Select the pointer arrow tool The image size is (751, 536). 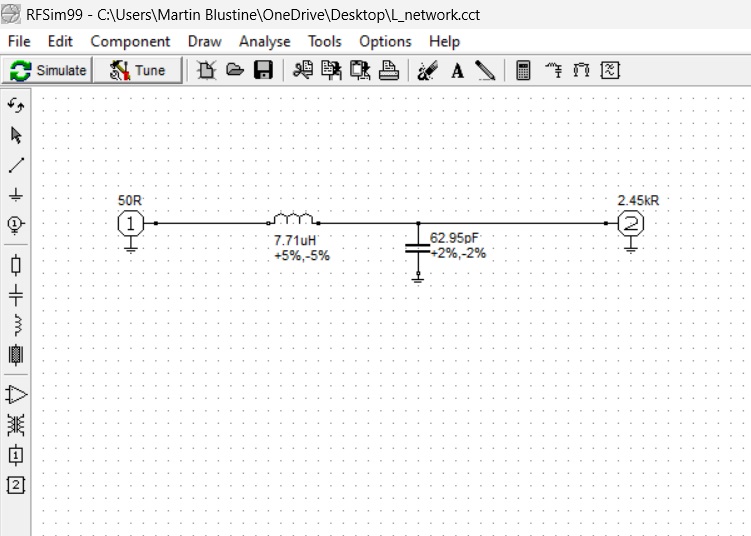(16, 135)
